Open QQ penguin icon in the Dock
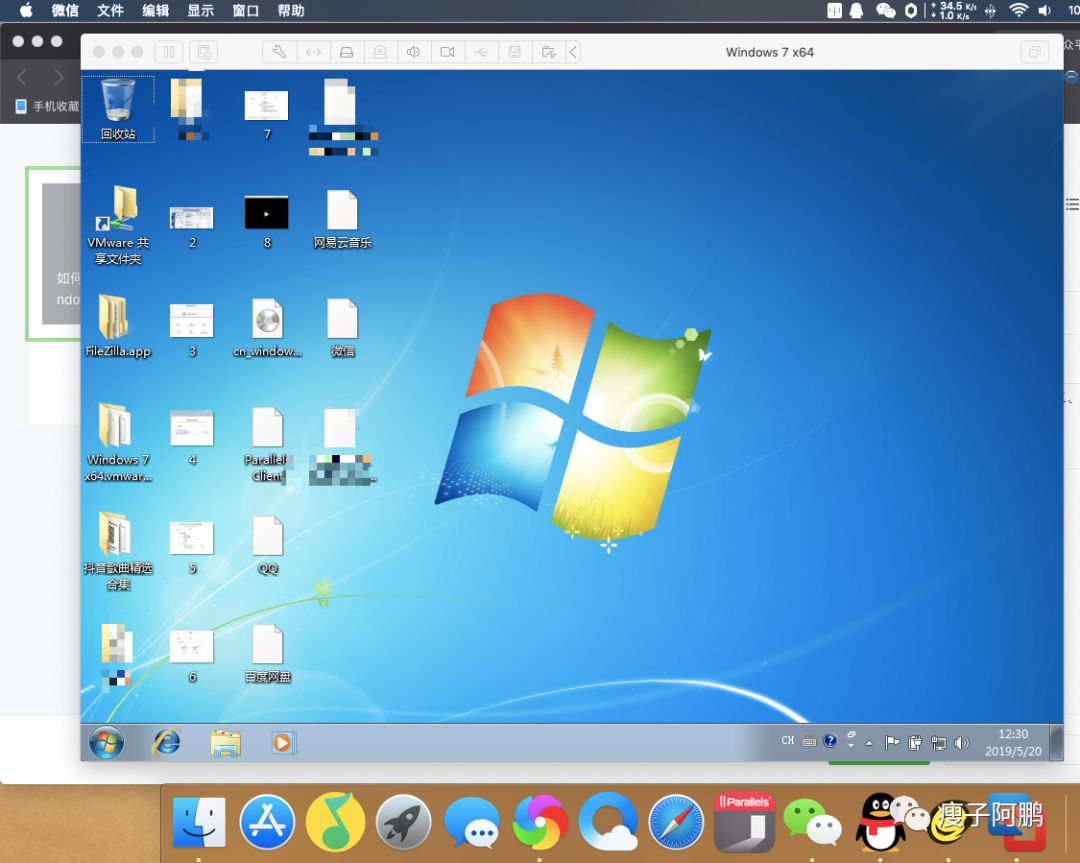Screen dimensions: 1080x863 coord(881,822)
